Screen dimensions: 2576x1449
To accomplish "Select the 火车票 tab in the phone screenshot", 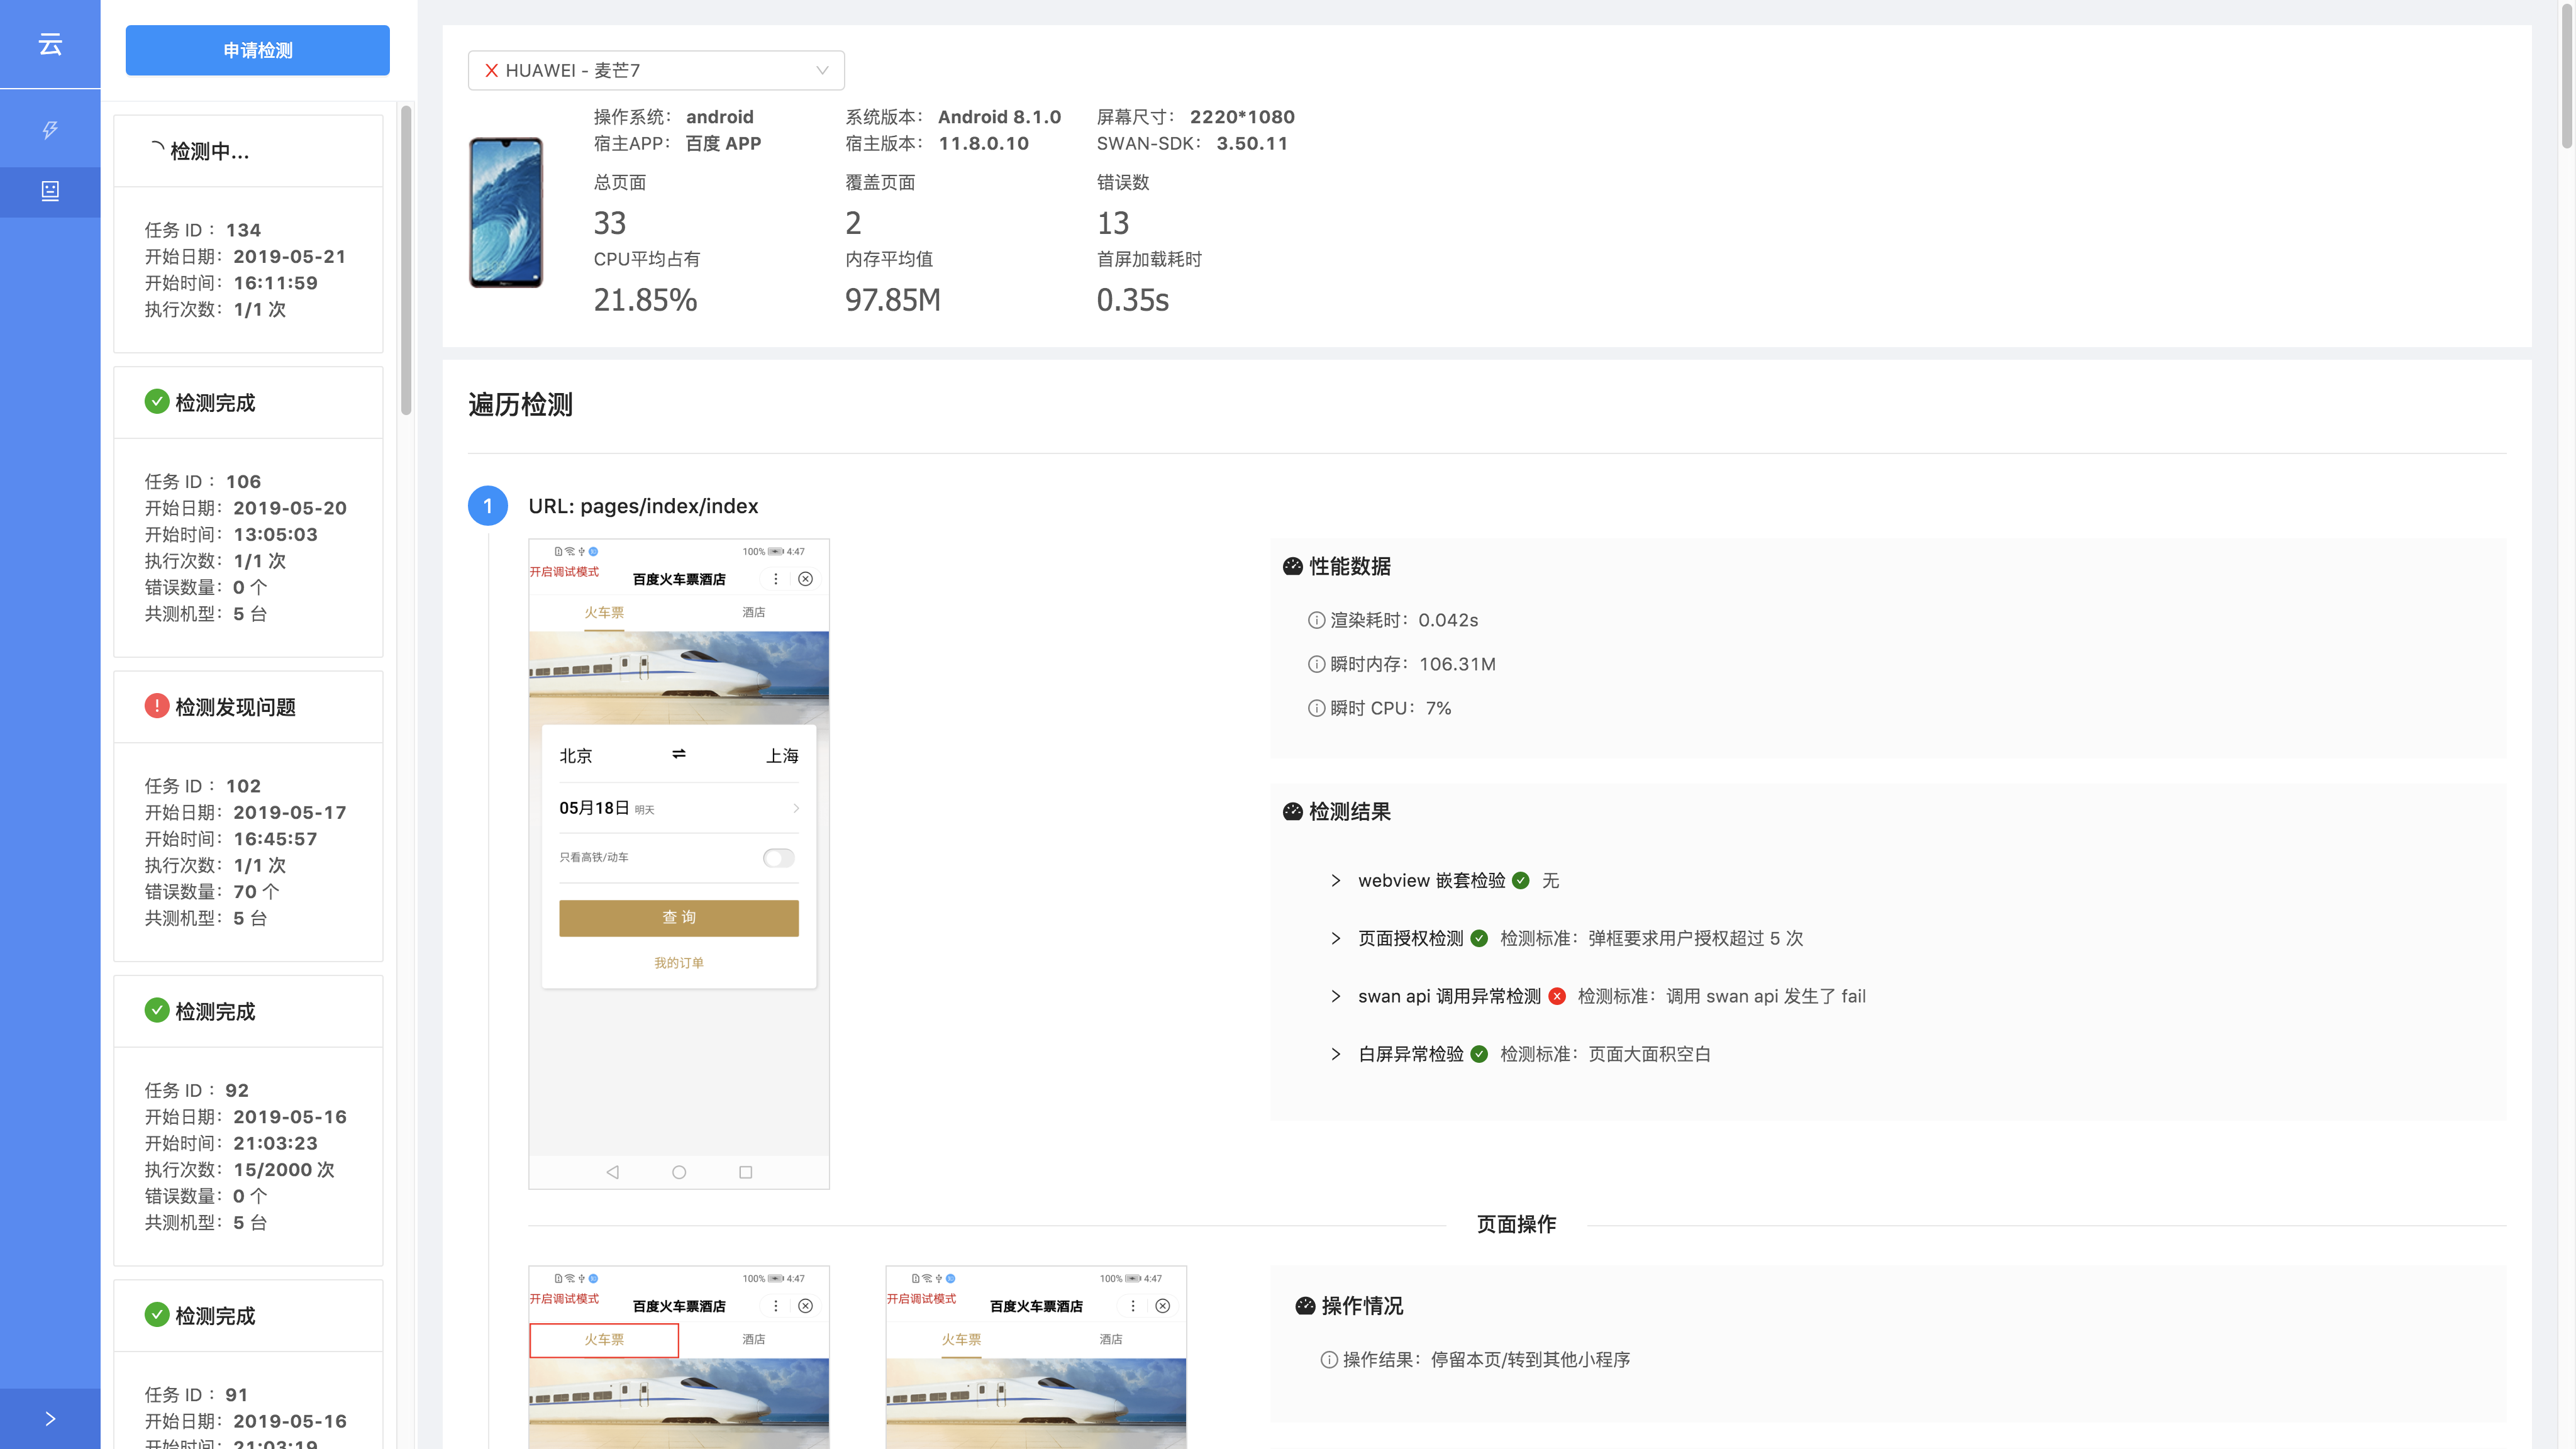I will tap(604, 611).
